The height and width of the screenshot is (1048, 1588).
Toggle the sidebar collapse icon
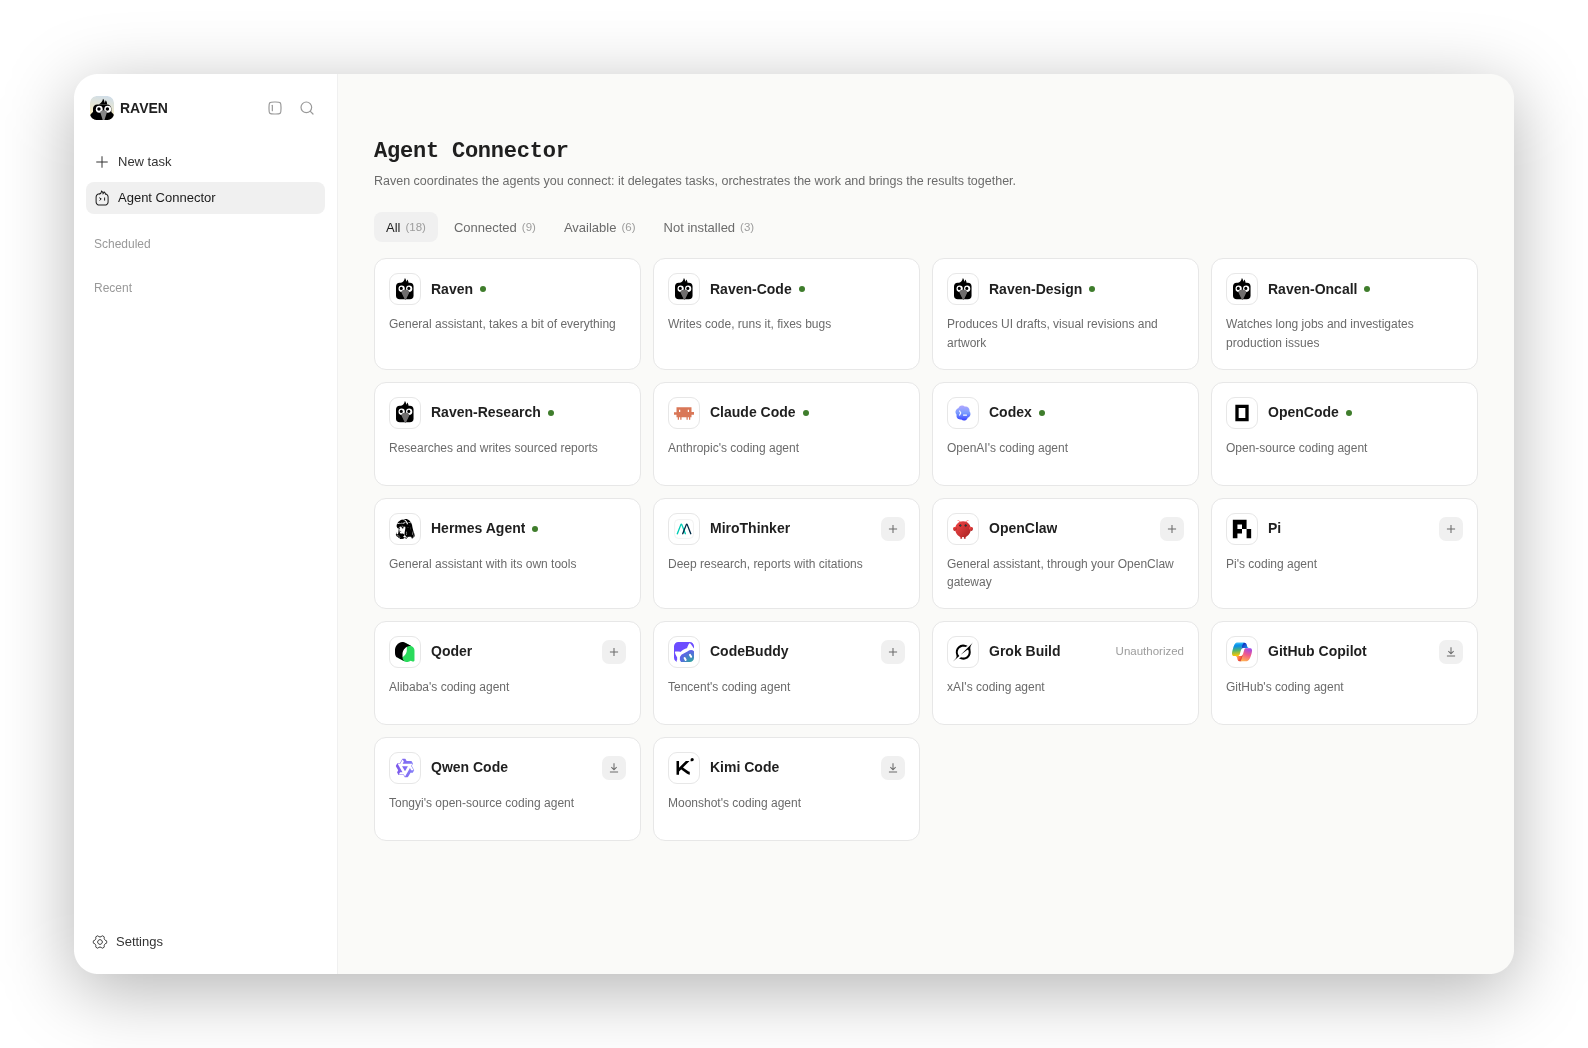(275, 108)
